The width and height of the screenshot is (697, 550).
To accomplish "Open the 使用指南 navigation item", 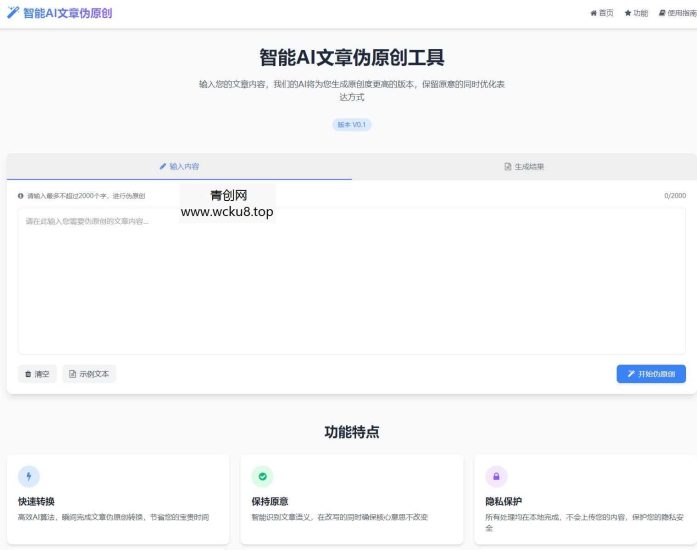I will coord(677,13).
